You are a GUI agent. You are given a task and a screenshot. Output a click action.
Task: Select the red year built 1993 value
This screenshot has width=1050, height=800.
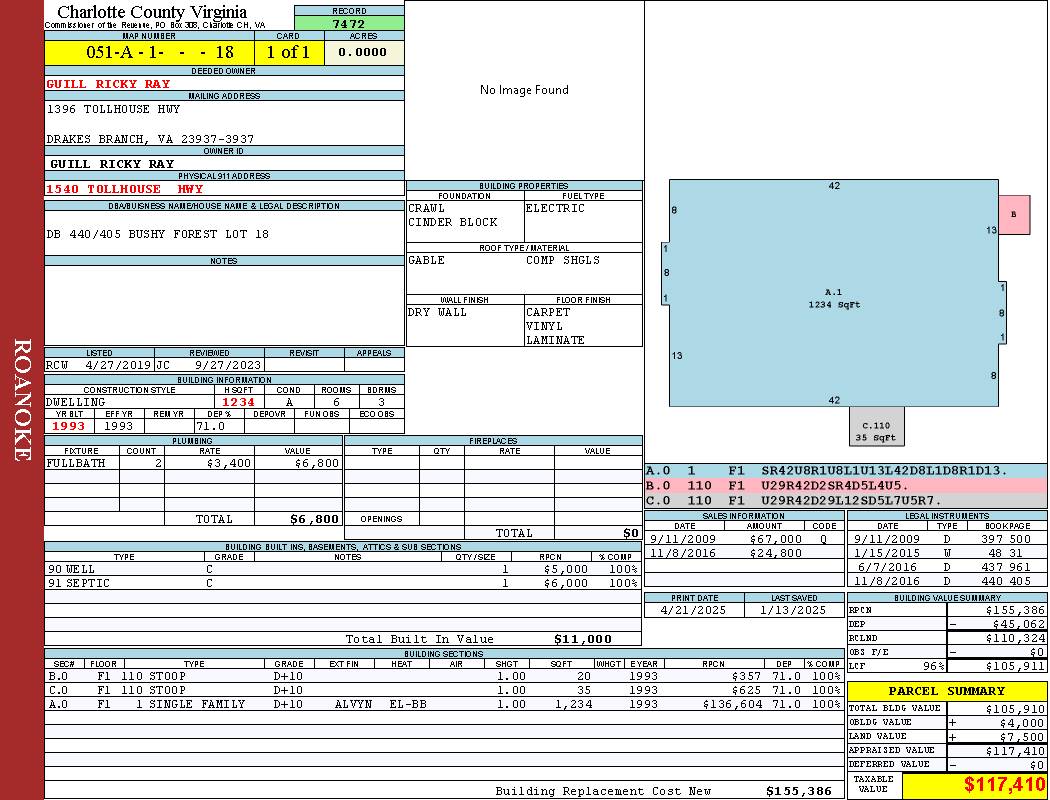point(69,426)
